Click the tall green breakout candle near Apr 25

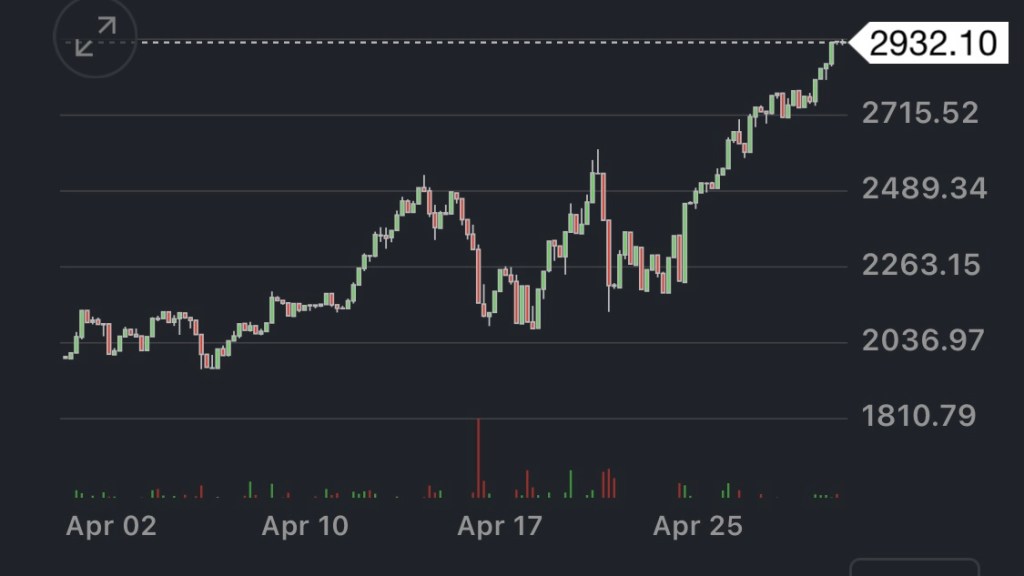coord(685,243)
